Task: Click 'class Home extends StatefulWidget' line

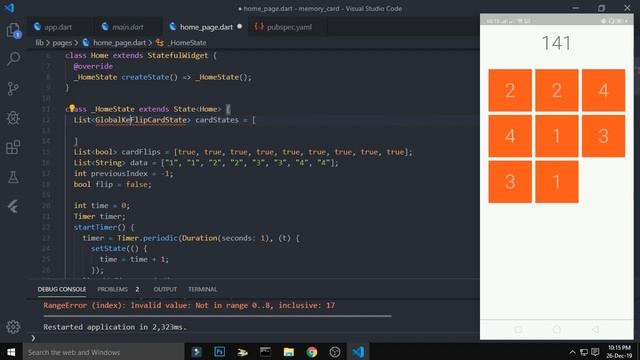Action: point(141,56)
